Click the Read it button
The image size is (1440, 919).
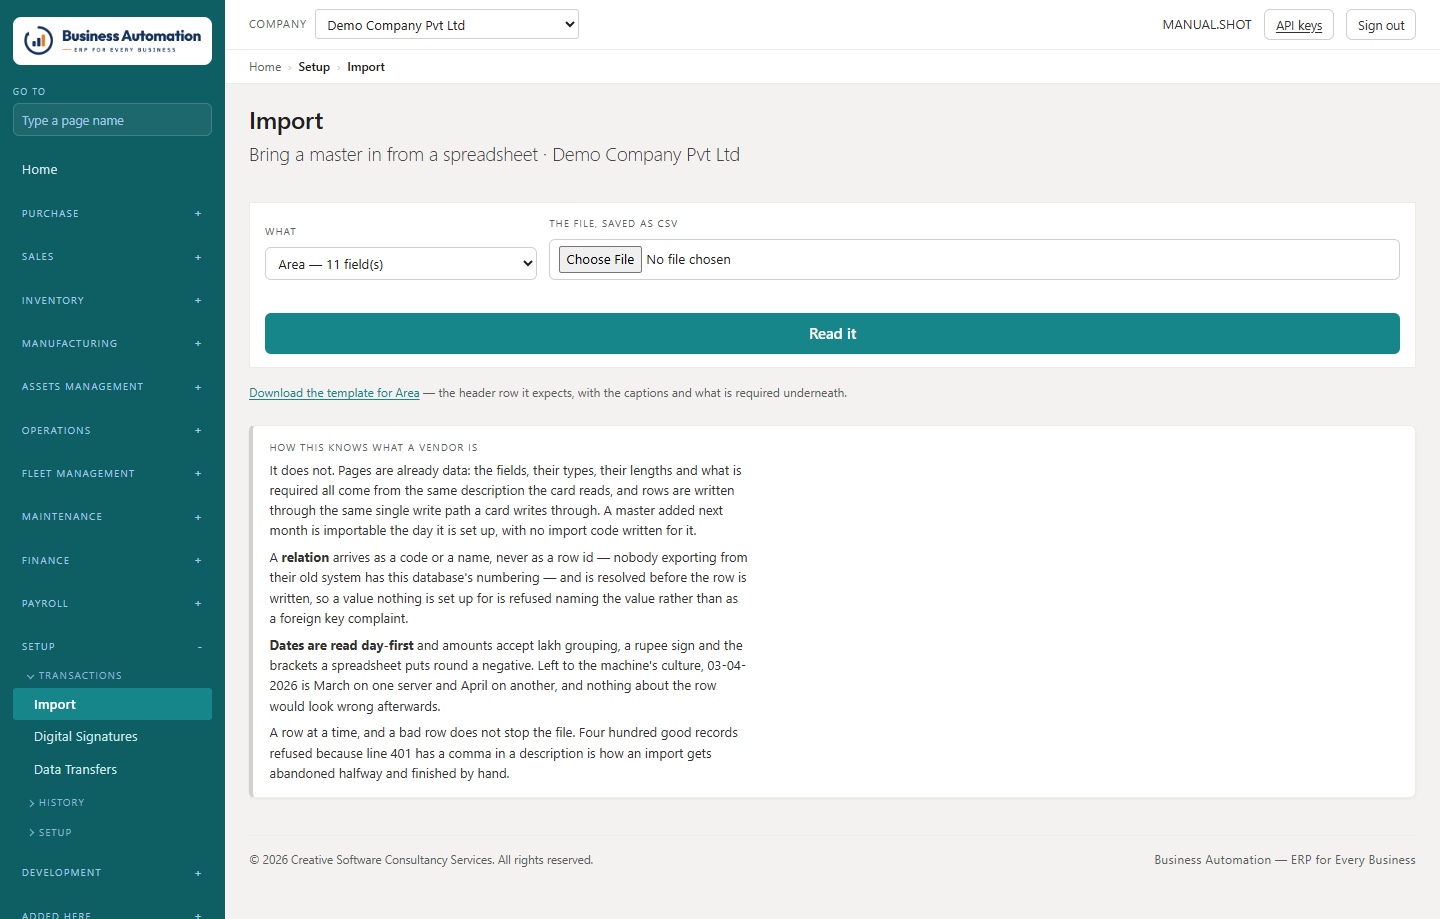click(832, 334)
